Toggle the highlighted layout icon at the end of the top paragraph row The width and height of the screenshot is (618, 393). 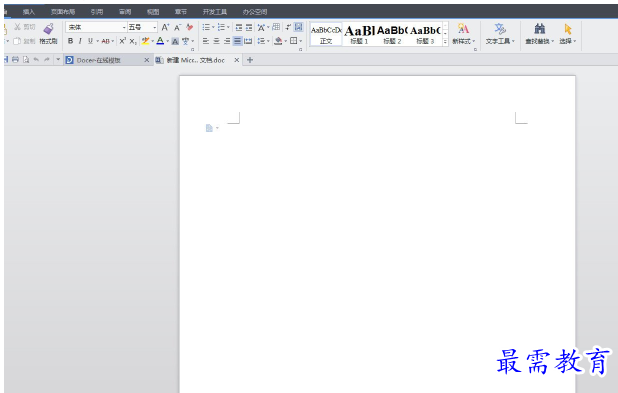299,27
